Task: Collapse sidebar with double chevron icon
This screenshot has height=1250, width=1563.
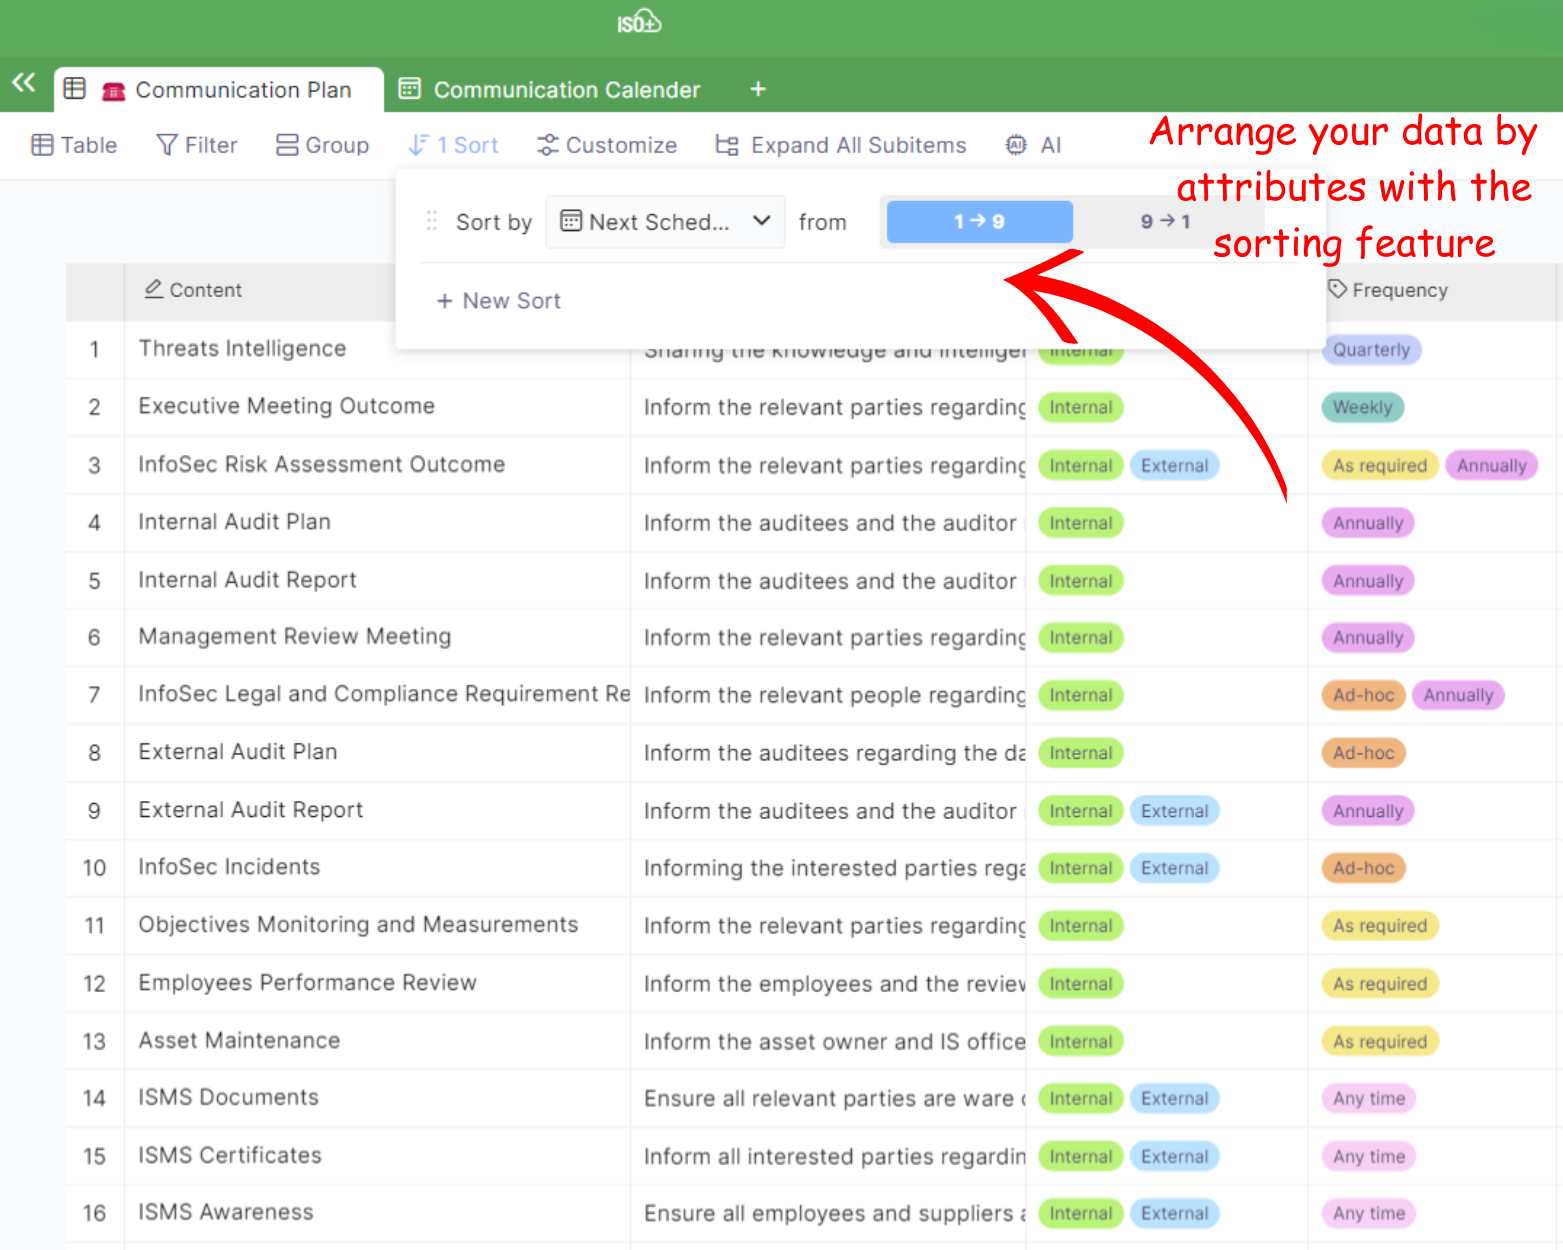Action: [x=24, y=83]
